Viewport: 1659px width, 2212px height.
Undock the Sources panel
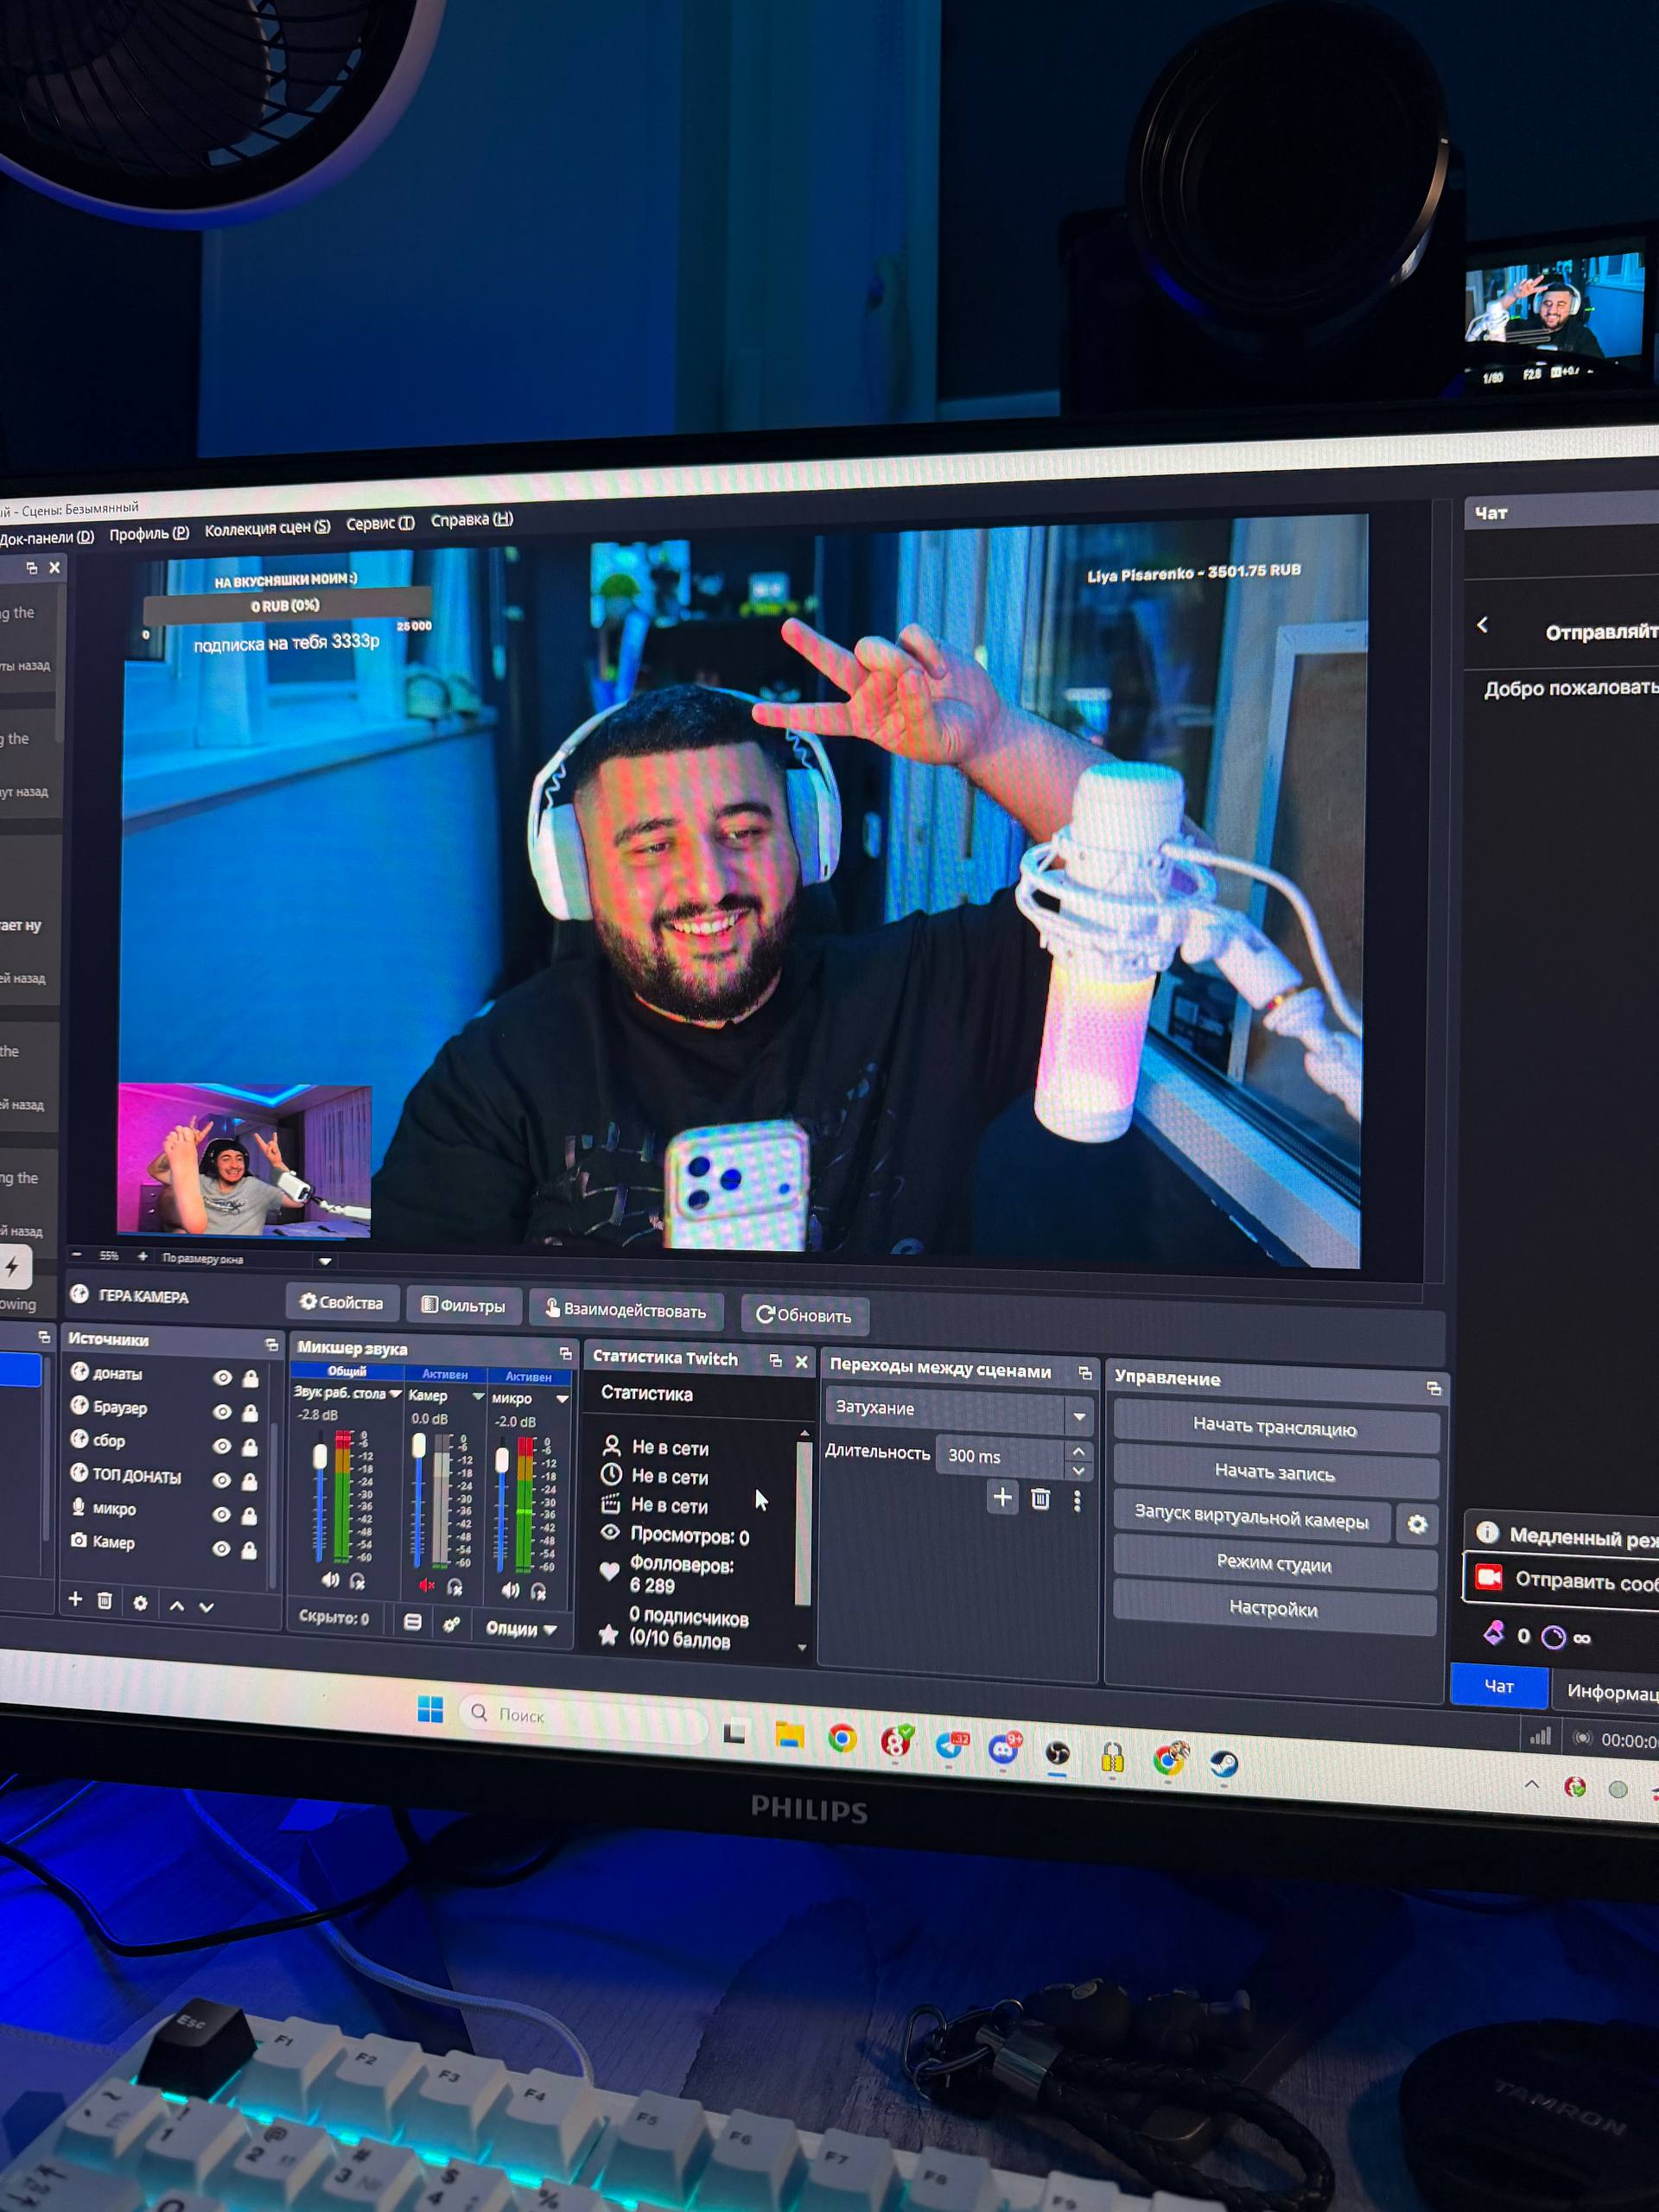point(271,1345)
